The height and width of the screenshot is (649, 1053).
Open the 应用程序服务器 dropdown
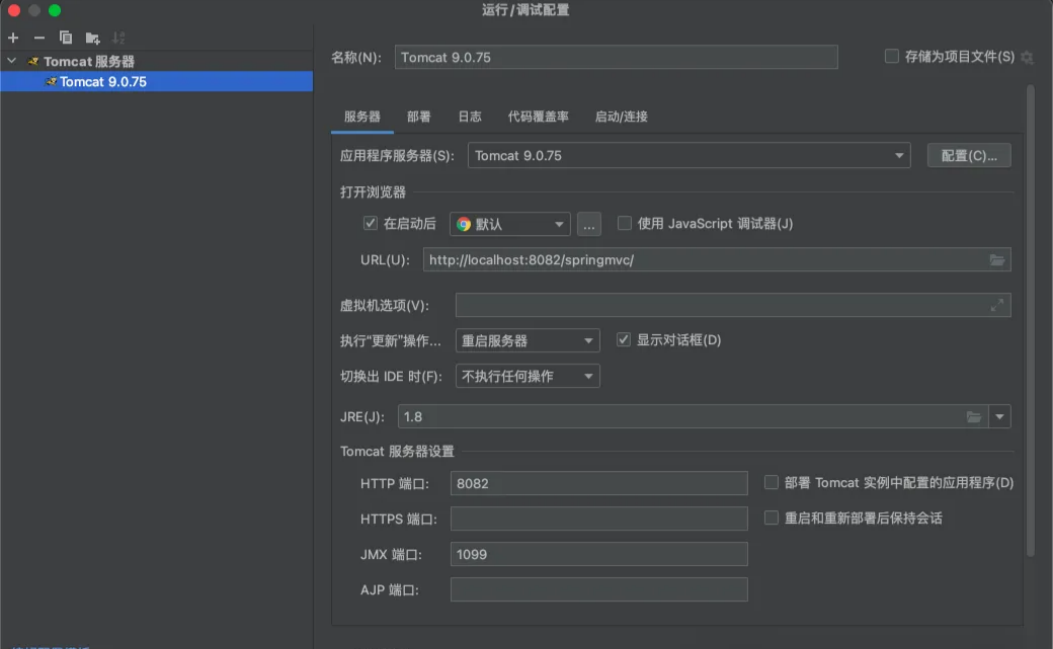pos(689,156)
